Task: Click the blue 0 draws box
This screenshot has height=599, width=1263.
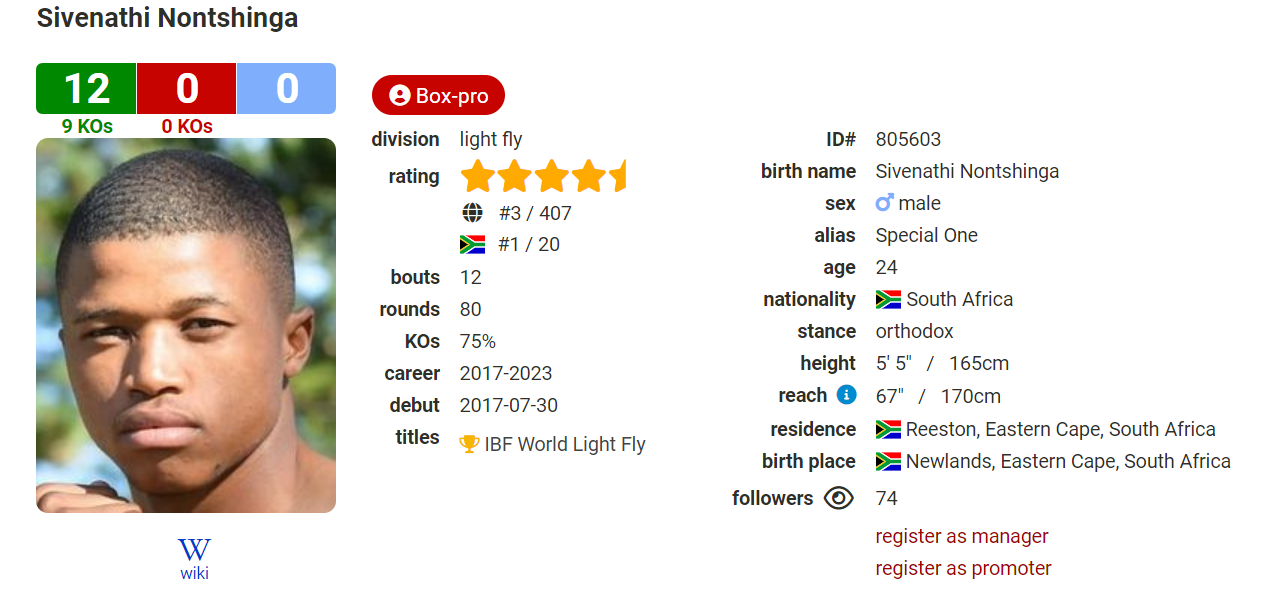Action: [286, 88]
